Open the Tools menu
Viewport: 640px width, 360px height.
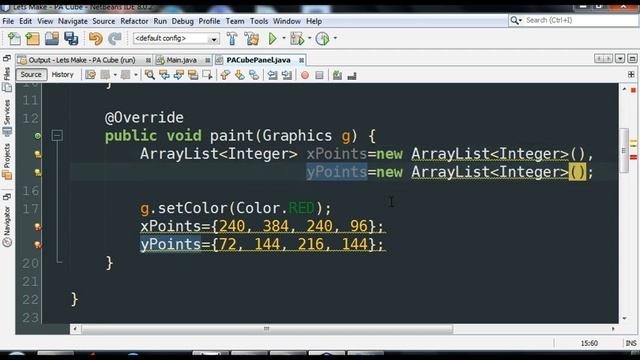point(259,21)
